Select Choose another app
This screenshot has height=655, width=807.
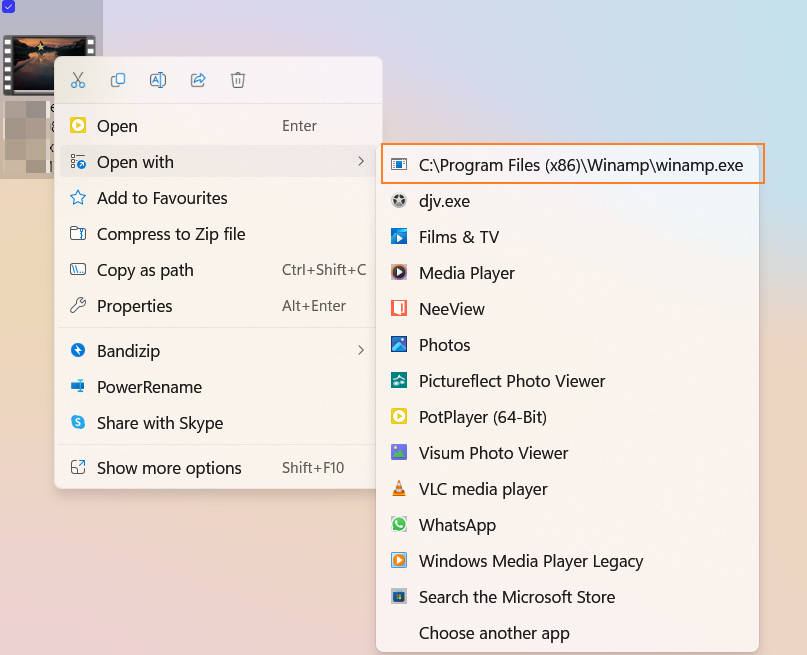click(x=568, y=633)
